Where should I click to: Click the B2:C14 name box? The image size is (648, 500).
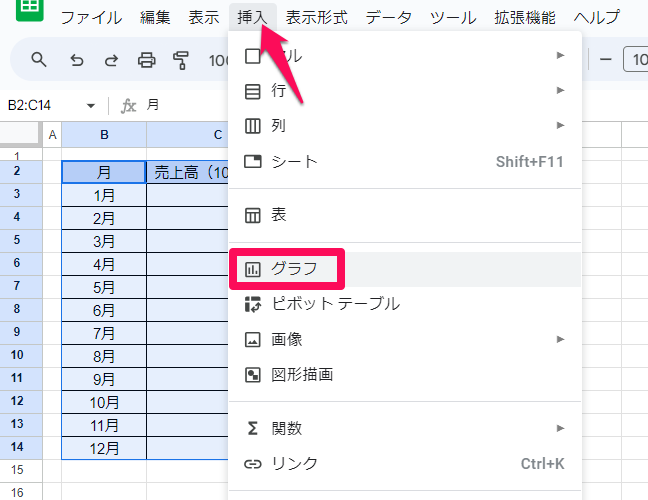click(29, 105)
